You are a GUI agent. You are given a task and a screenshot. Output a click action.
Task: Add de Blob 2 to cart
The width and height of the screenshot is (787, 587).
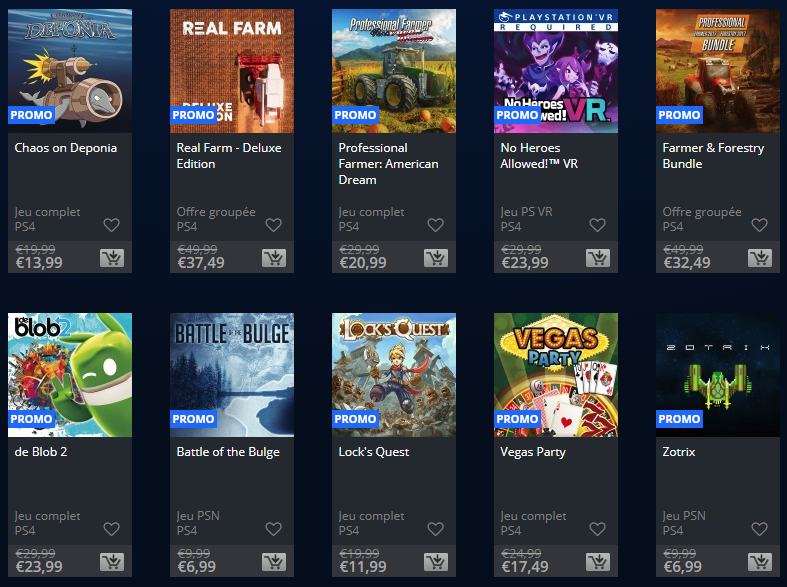pos(112,562)
